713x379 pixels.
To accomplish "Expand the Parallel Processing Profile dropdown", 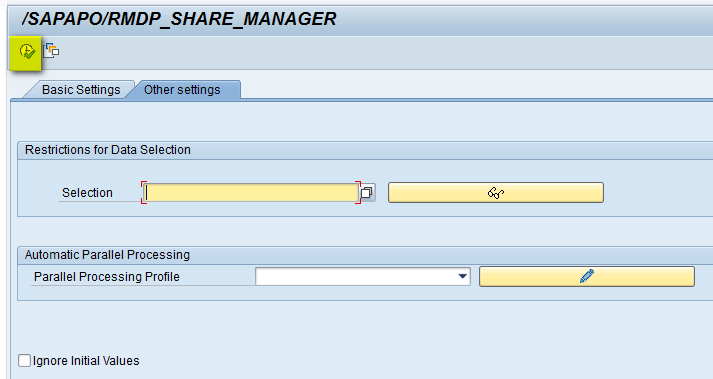I will click(462, 276).
